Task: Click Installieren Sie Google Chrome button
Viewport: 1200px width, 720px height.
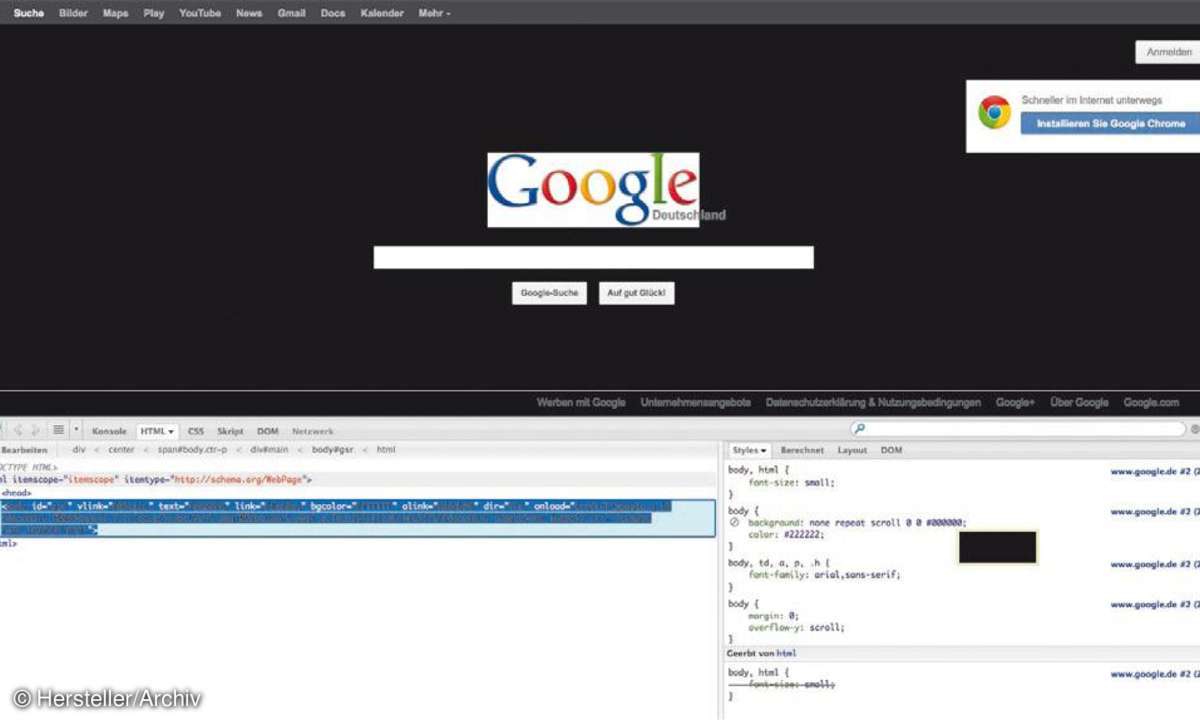Action: pos(1110,124)
